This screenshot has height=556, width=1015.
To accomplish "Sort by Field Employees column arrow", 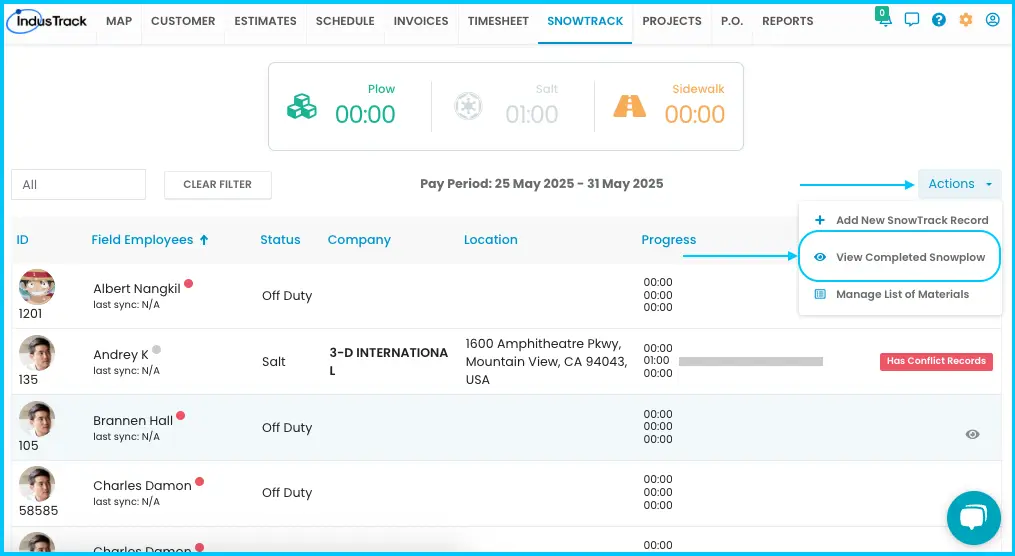I will (204, 239).
